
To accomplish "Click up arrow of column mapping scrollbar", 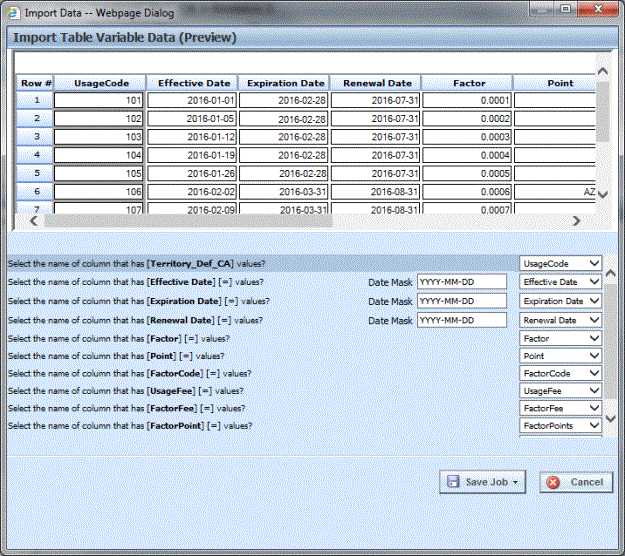I will point(610,273).
